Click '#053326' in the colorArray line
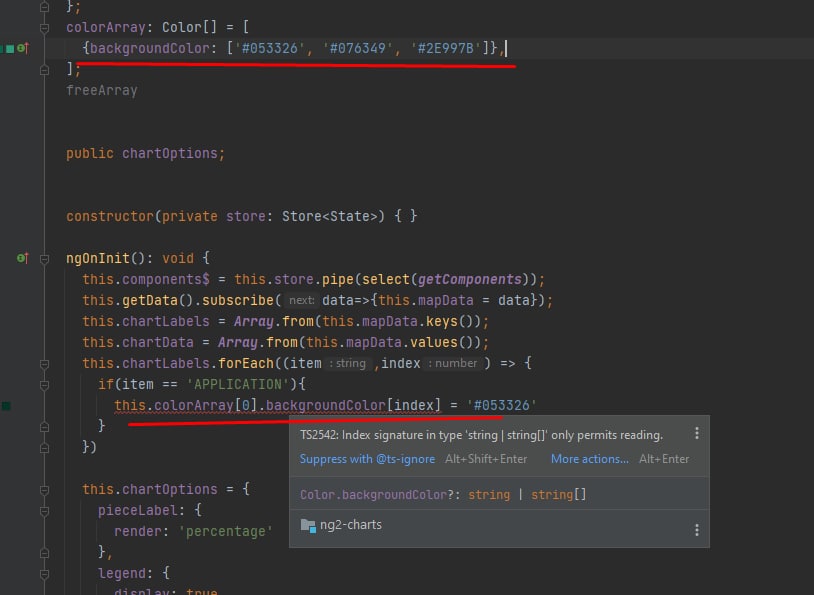814x595 pixels. click(x=269, y=48)
